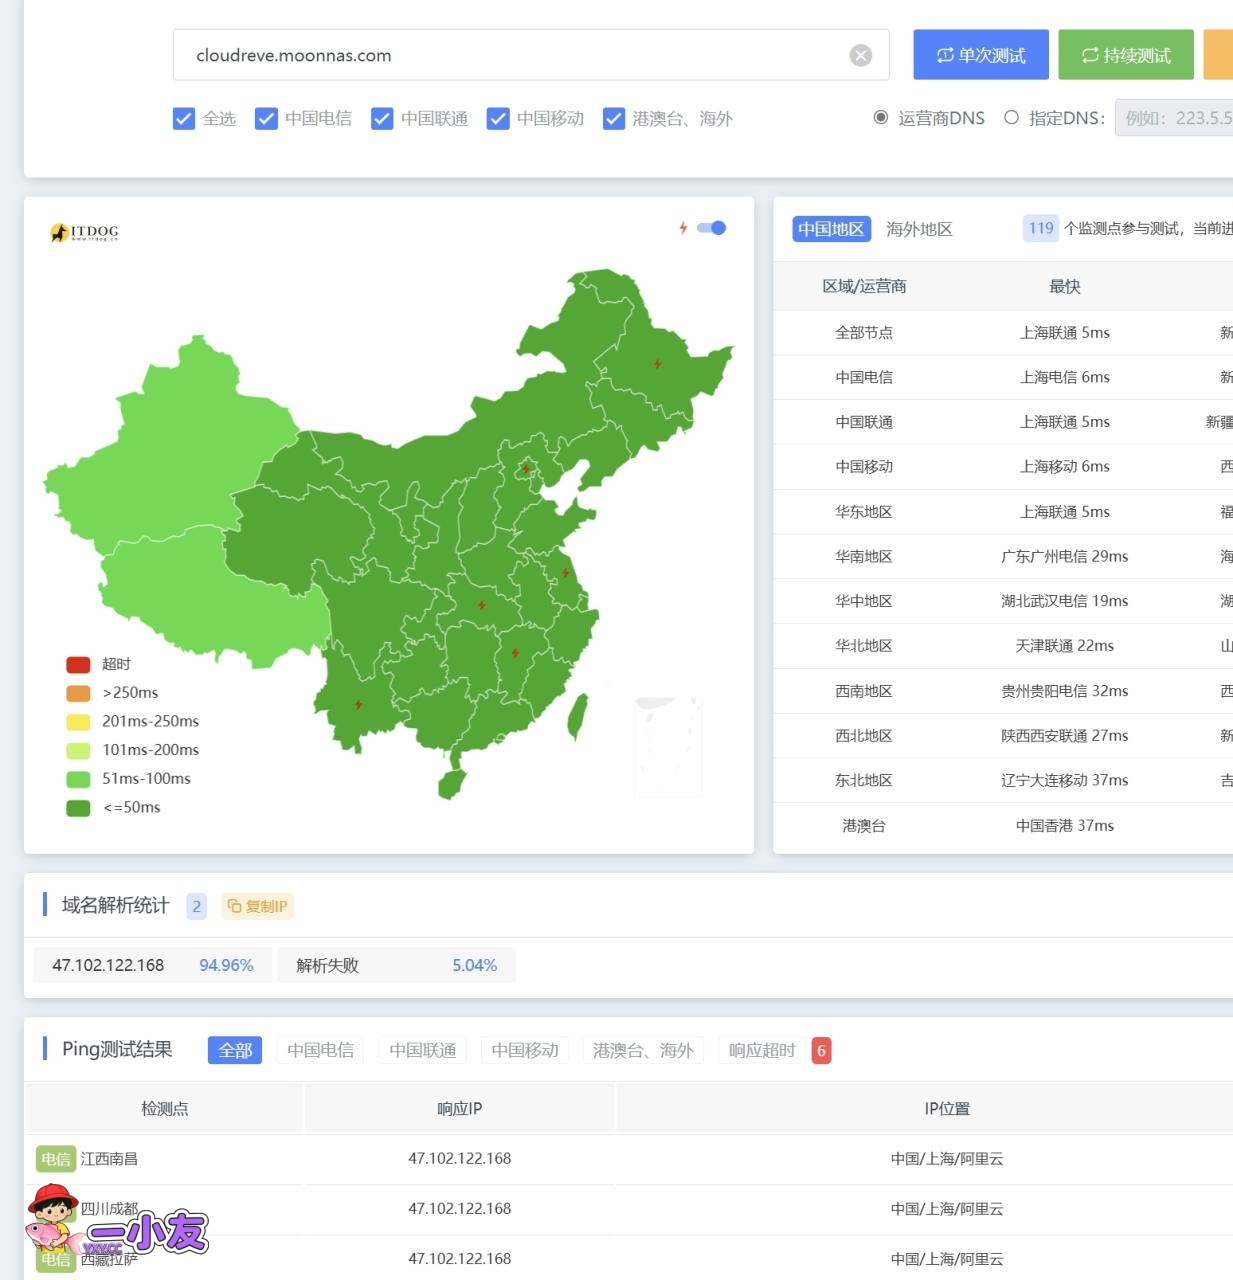Click the red timeout count badge 6
This screenshot has height=1280, width=1233.
821,1050
